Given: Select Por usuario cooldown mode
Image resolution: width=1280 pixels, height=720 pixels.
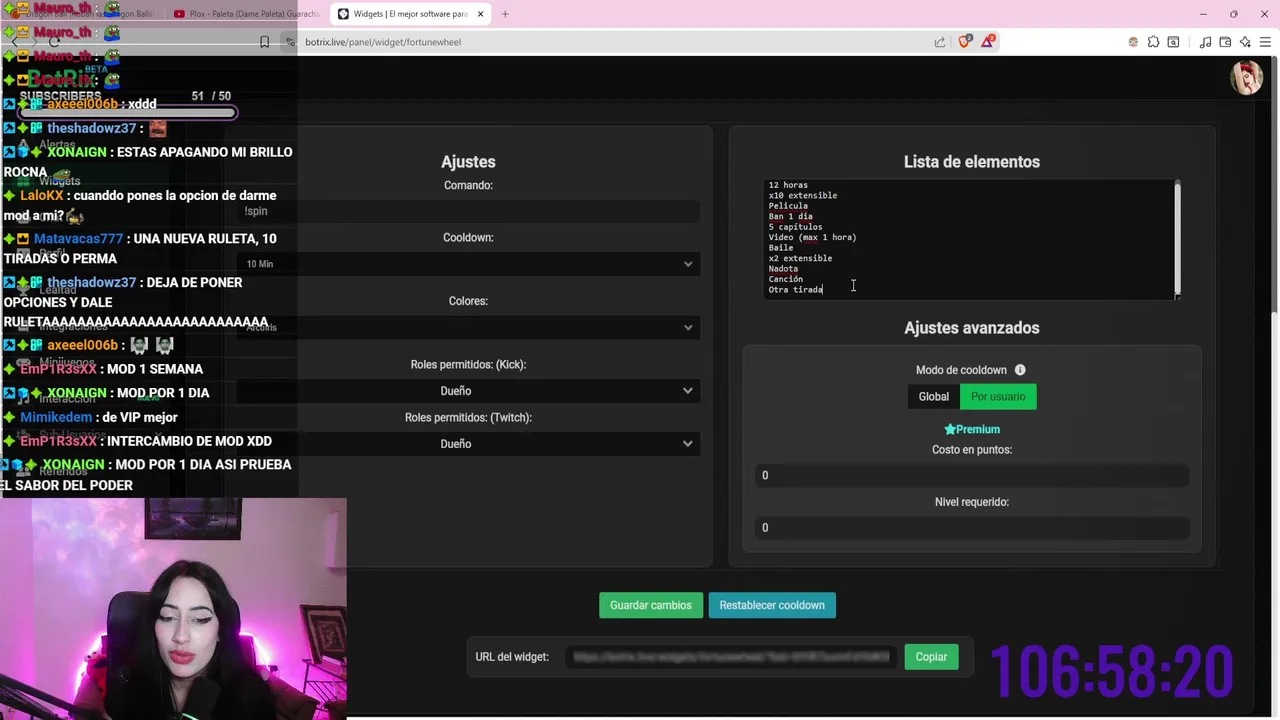Looking at the screenshot, I should (x=998, y=397).
